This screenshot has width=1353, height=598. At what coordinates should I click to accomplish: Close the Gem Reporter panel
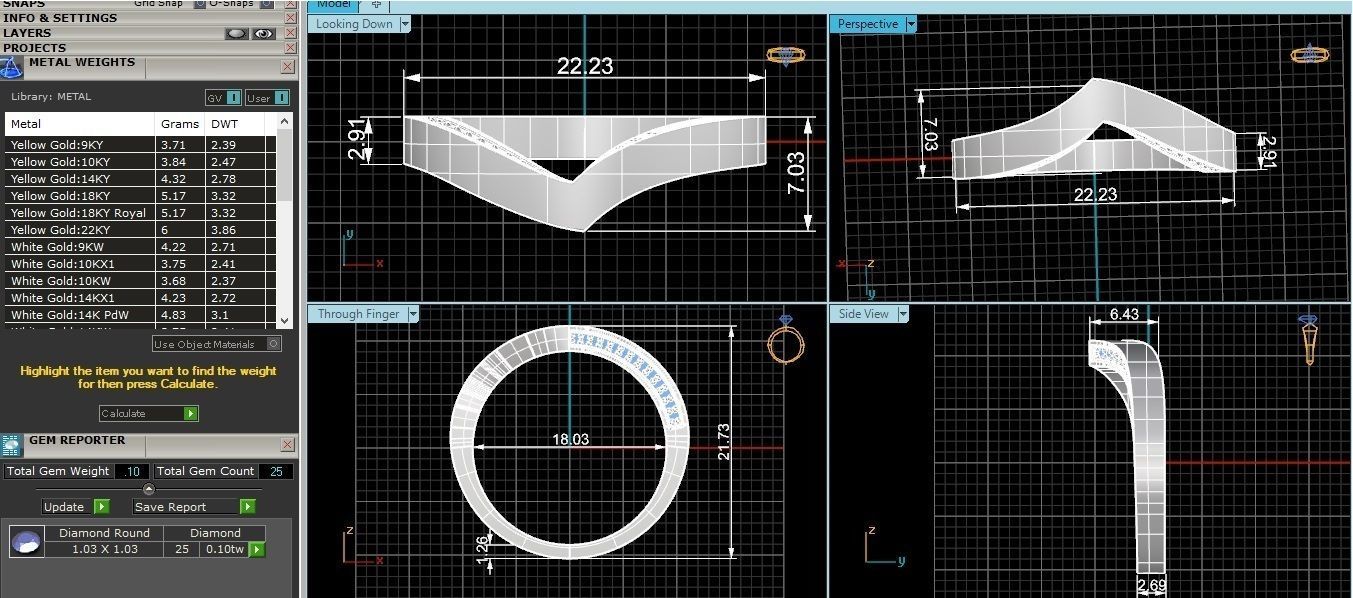point(288,445)
